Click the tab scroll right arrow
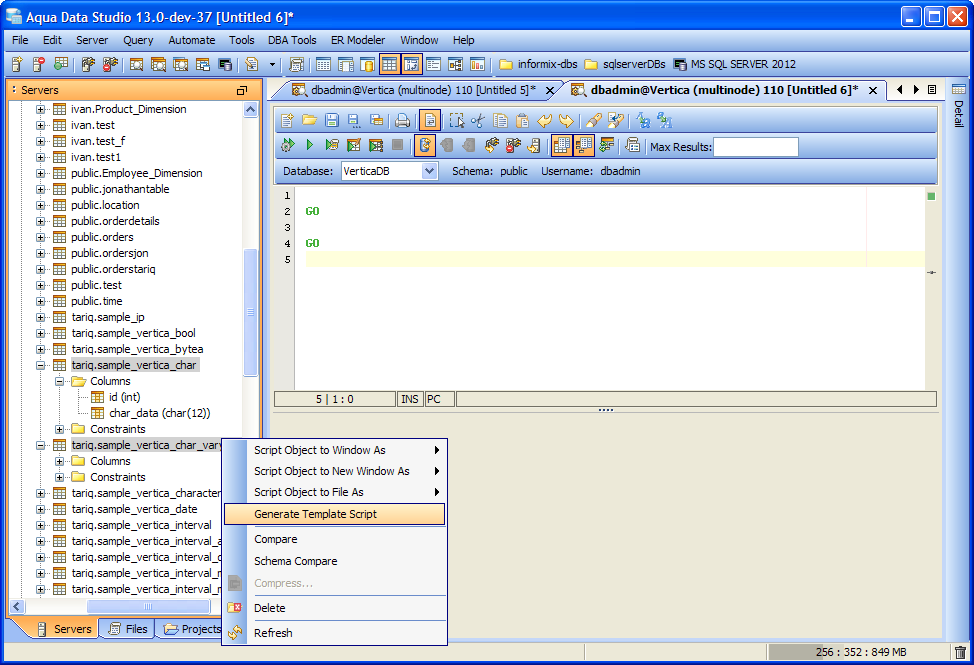The width and height of the screenshot is (974, 665). (x=916, y=90)
